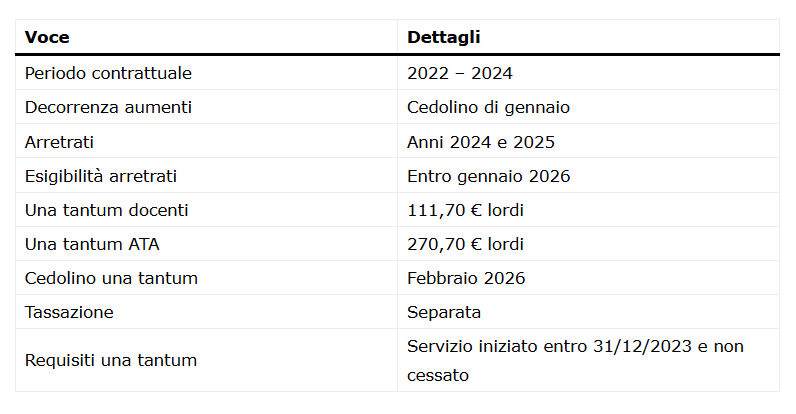Click the "Febbraio 2026" value
Screen dimensions: 796x414
tap(466, 278)
